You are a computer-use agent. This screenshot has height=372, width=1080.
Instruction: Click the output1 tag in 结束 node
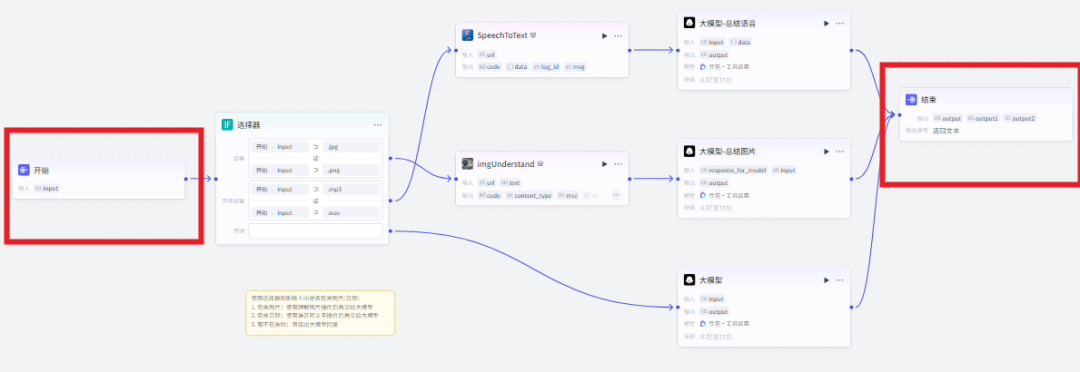983,118
